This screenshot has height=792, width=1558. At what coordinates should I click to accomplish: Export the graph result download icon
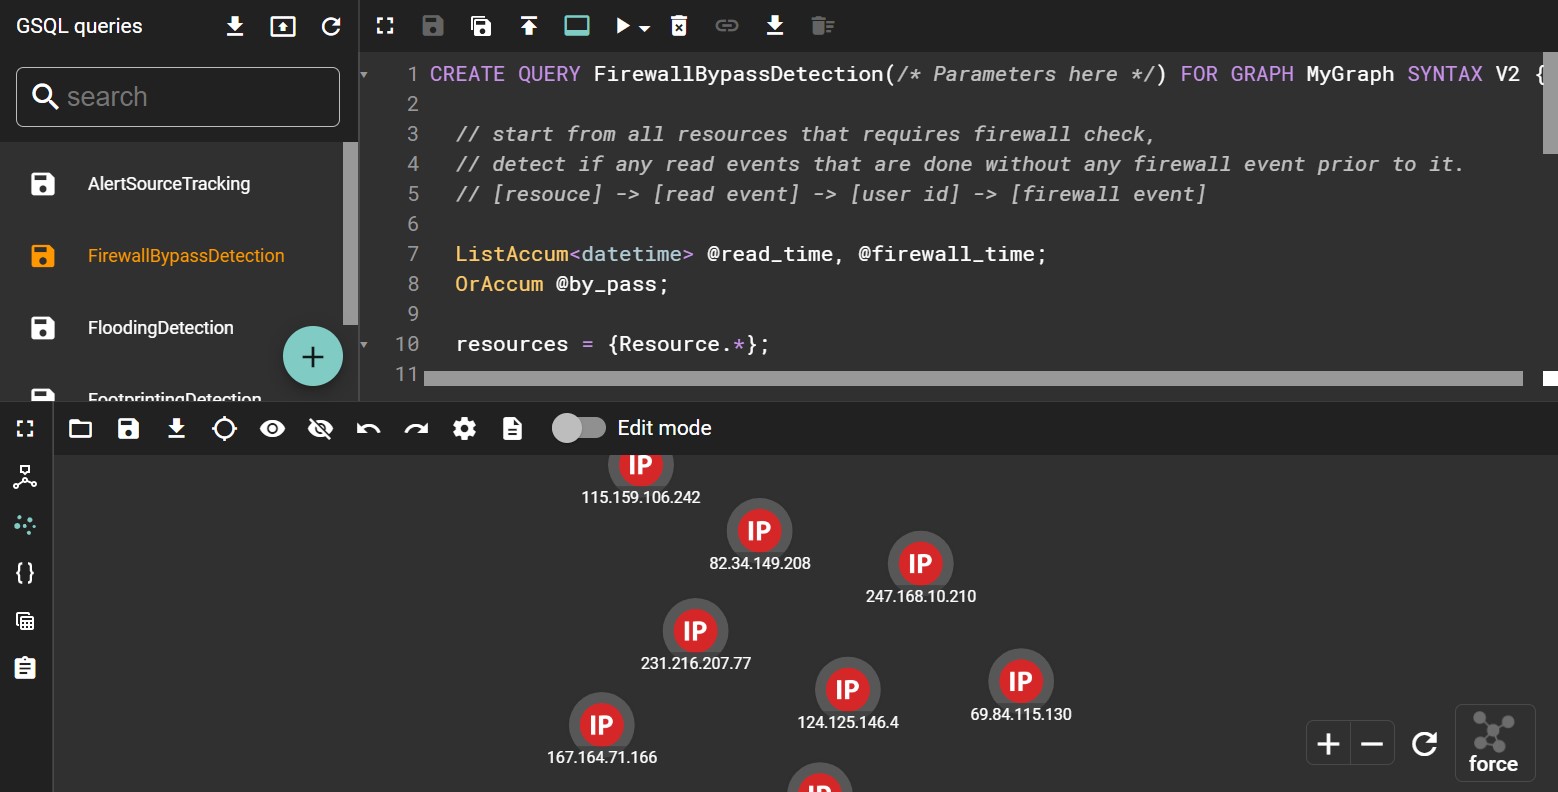pyautogui.click(x=177, y=429)
